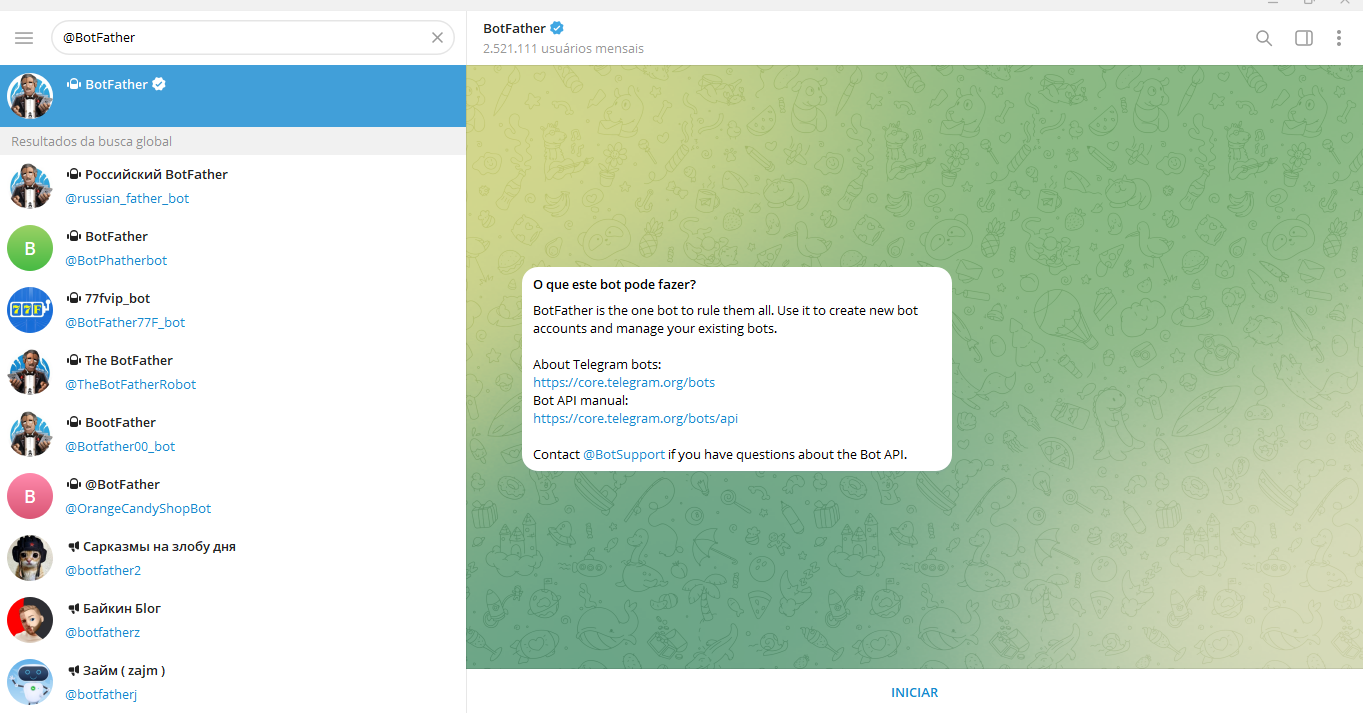Click the BotFather name in chat header
The width and height of the screenshot is (1363, 713).
tap(514, 28)
